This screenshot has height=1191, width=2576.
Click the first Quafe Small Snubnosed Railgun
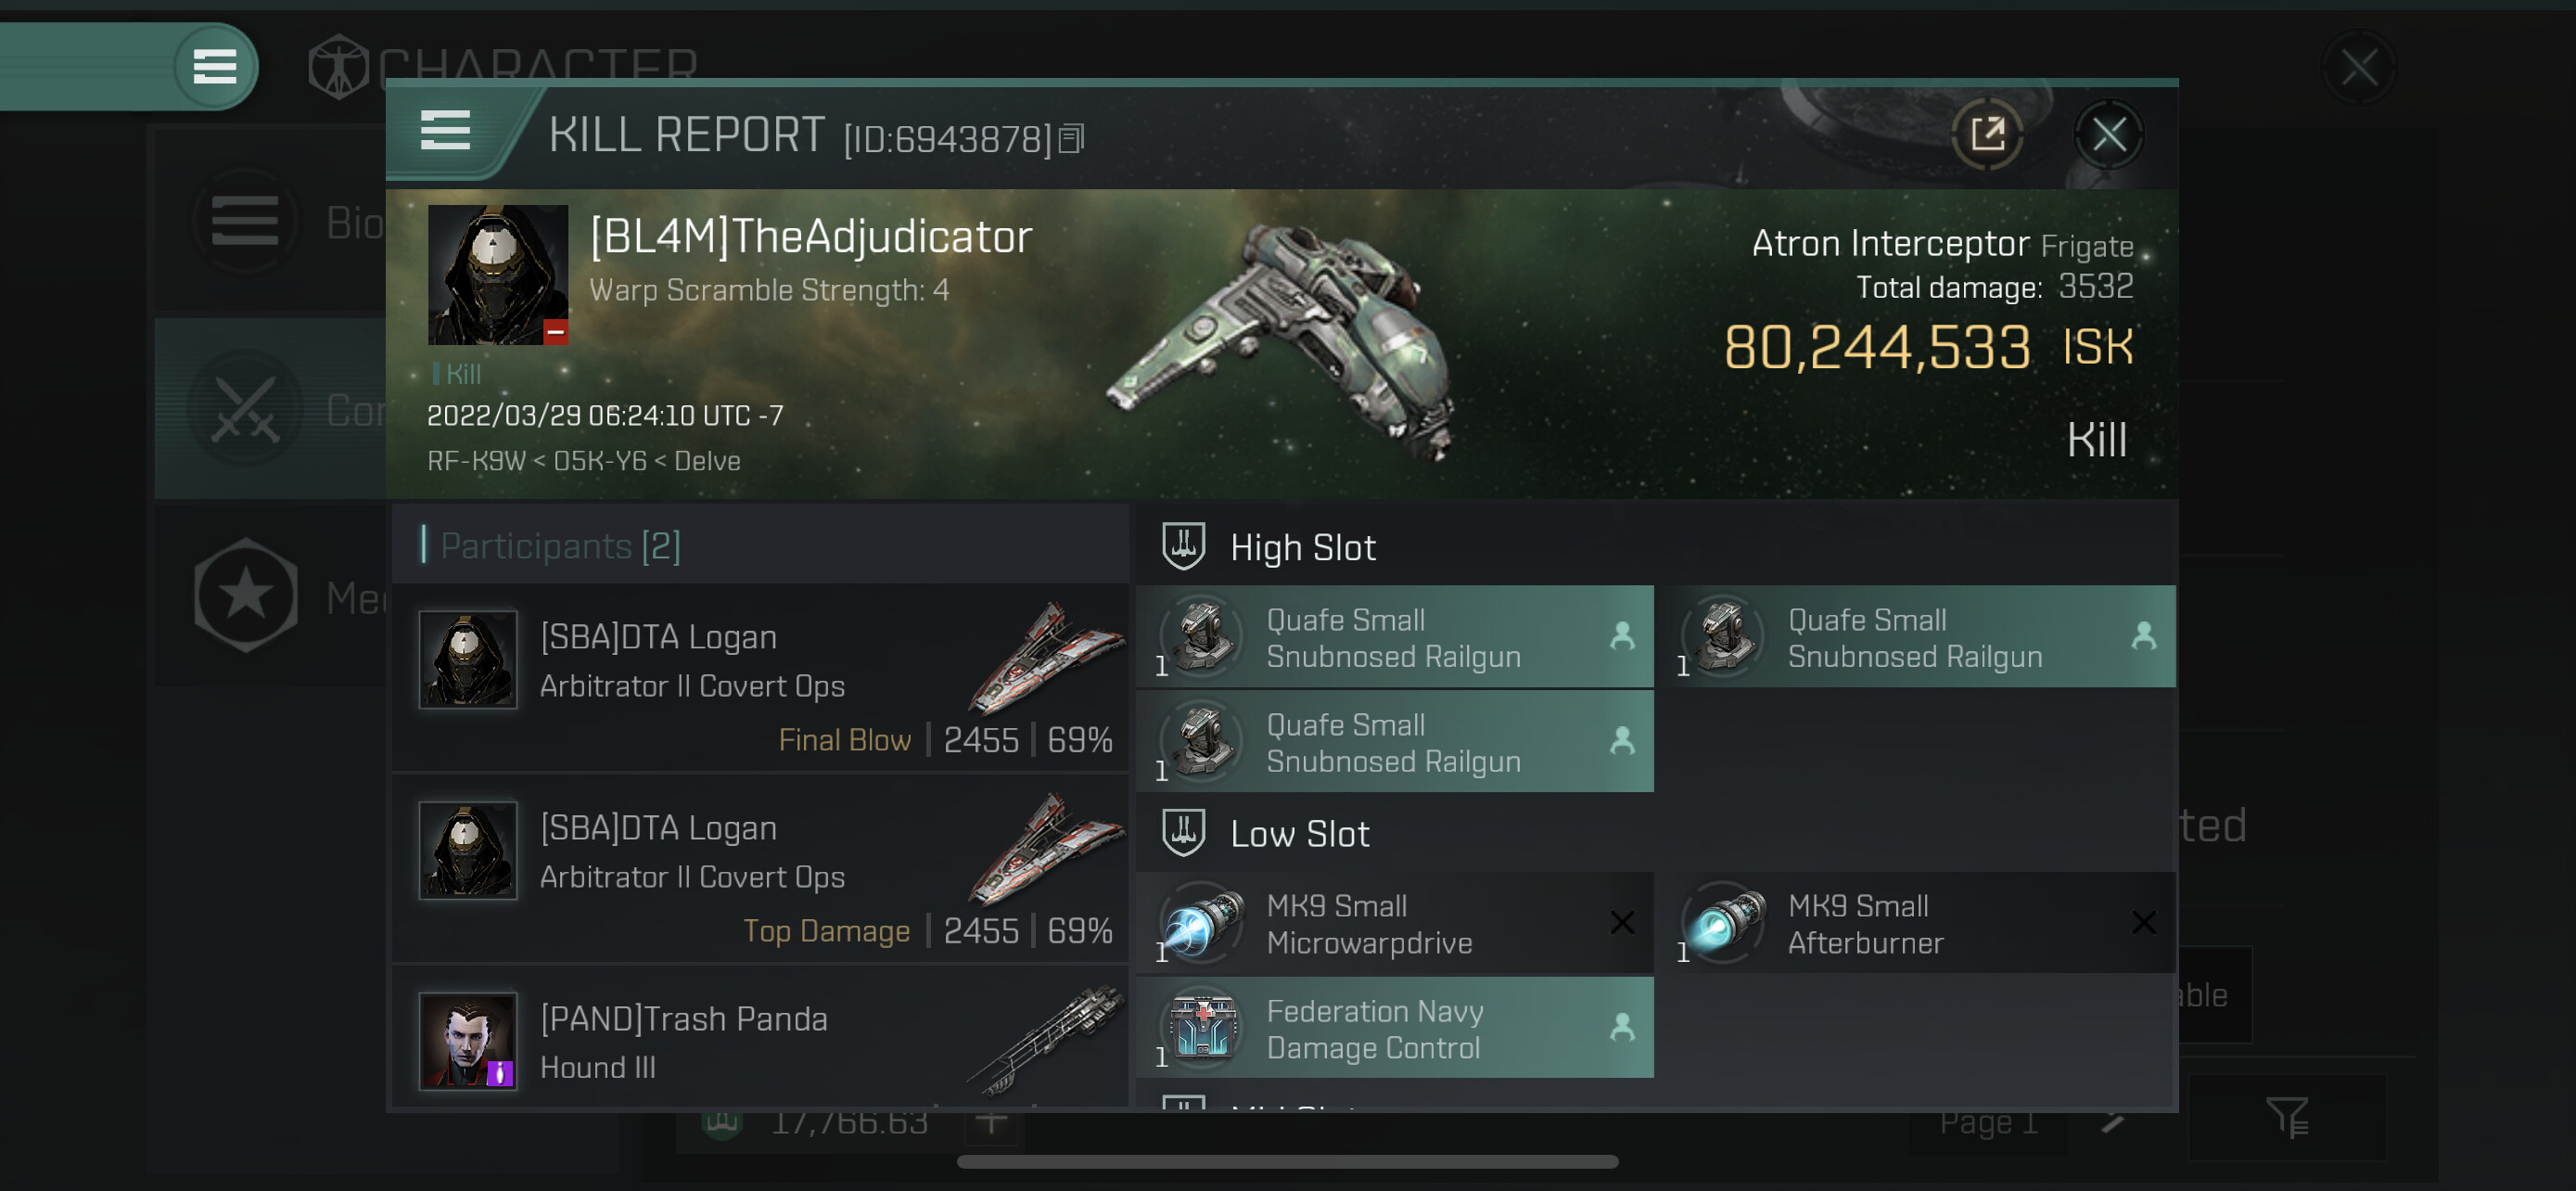(x=1394, y=637)
